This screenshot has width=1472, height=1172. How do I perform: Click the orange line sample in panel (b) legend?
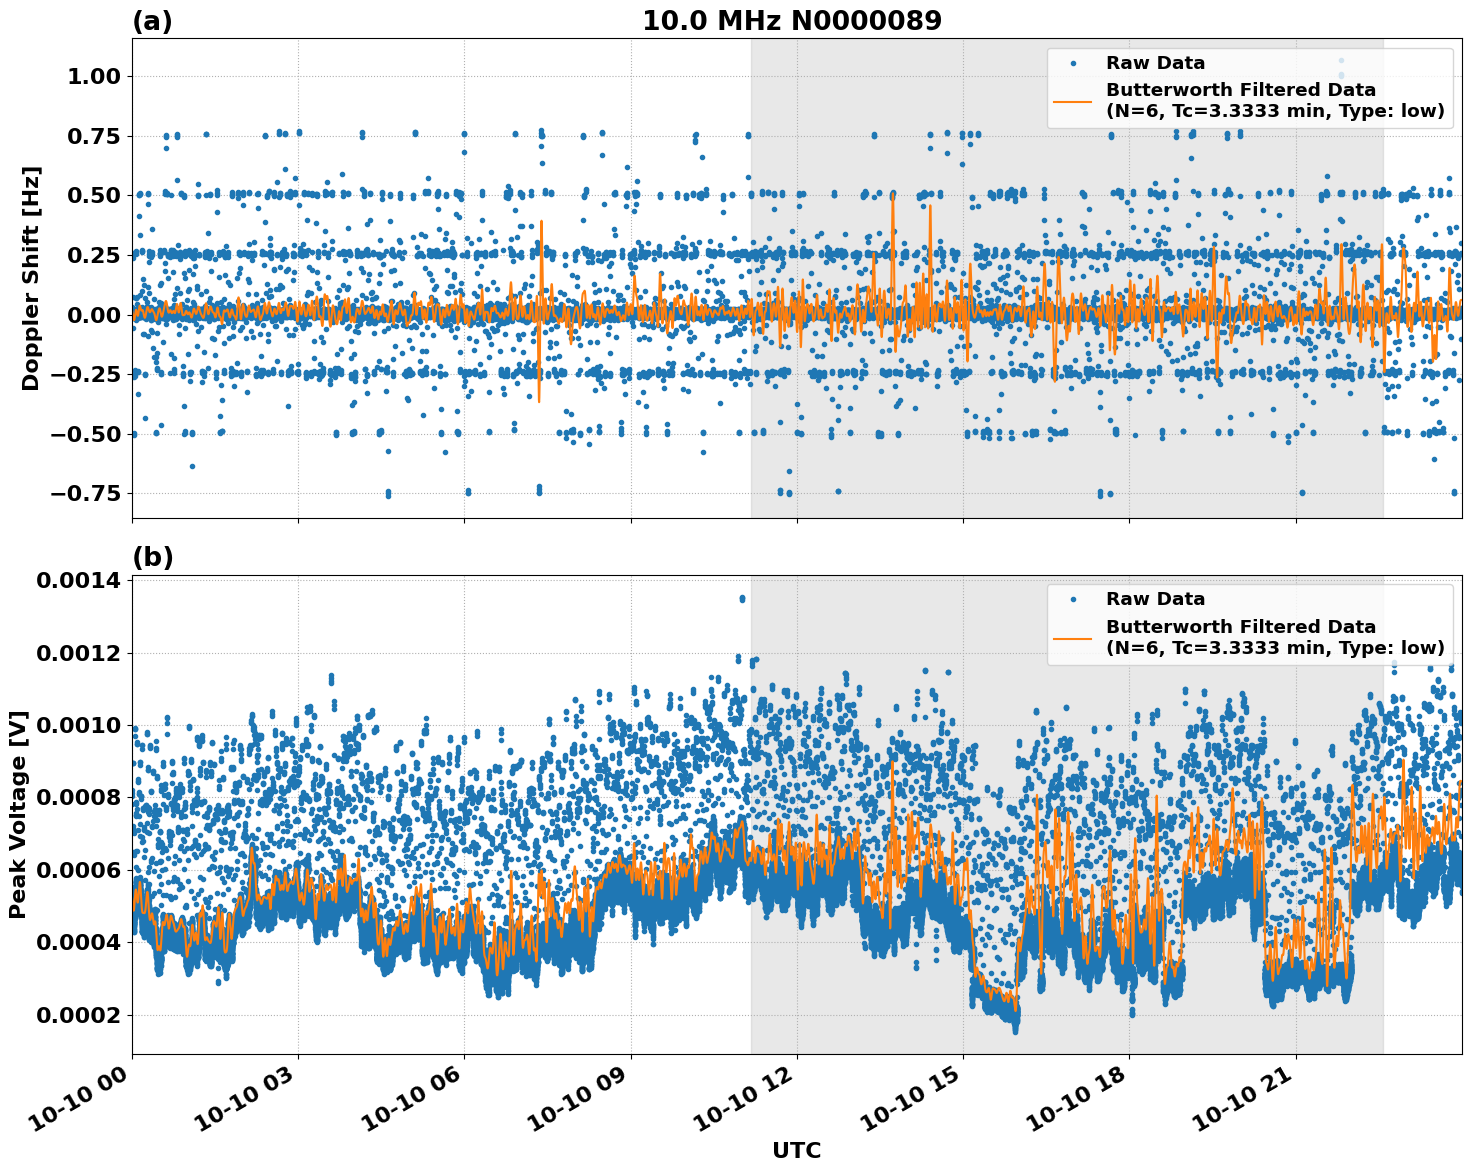tap(1073, 637)
